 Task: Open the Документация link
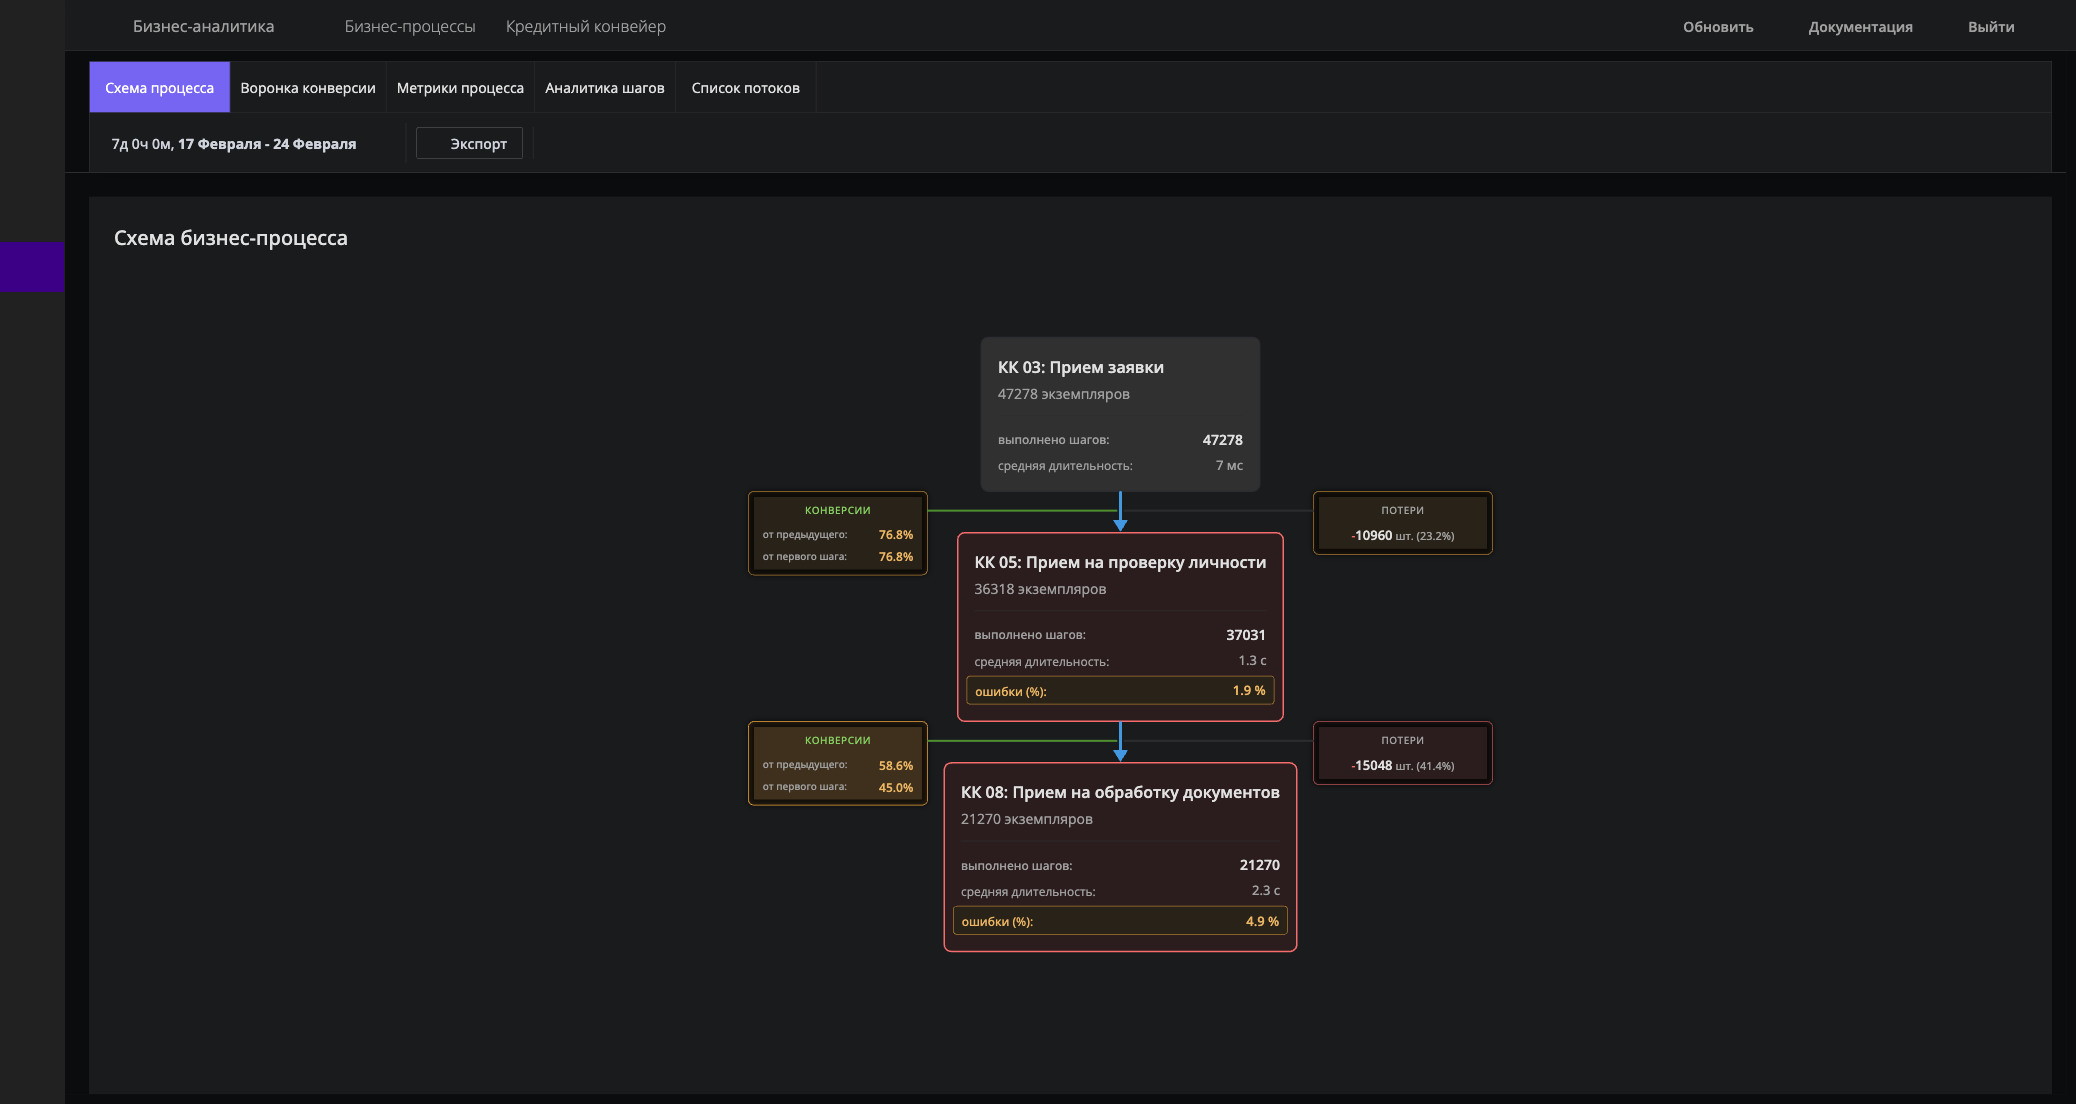click(x=1860, y=27)
